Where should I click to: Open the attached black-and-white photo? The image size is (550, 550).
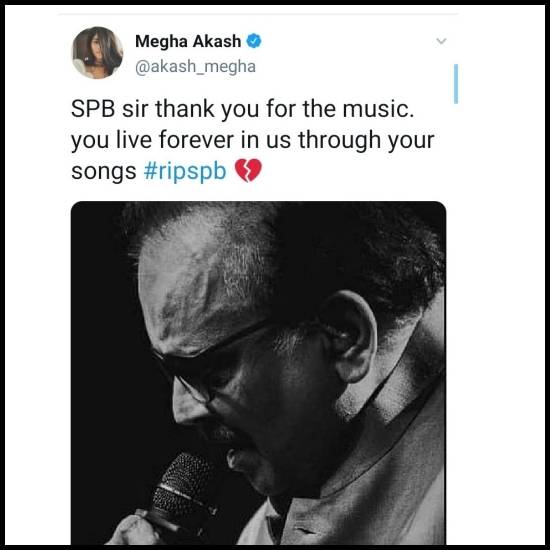click(x=259, y=373)
